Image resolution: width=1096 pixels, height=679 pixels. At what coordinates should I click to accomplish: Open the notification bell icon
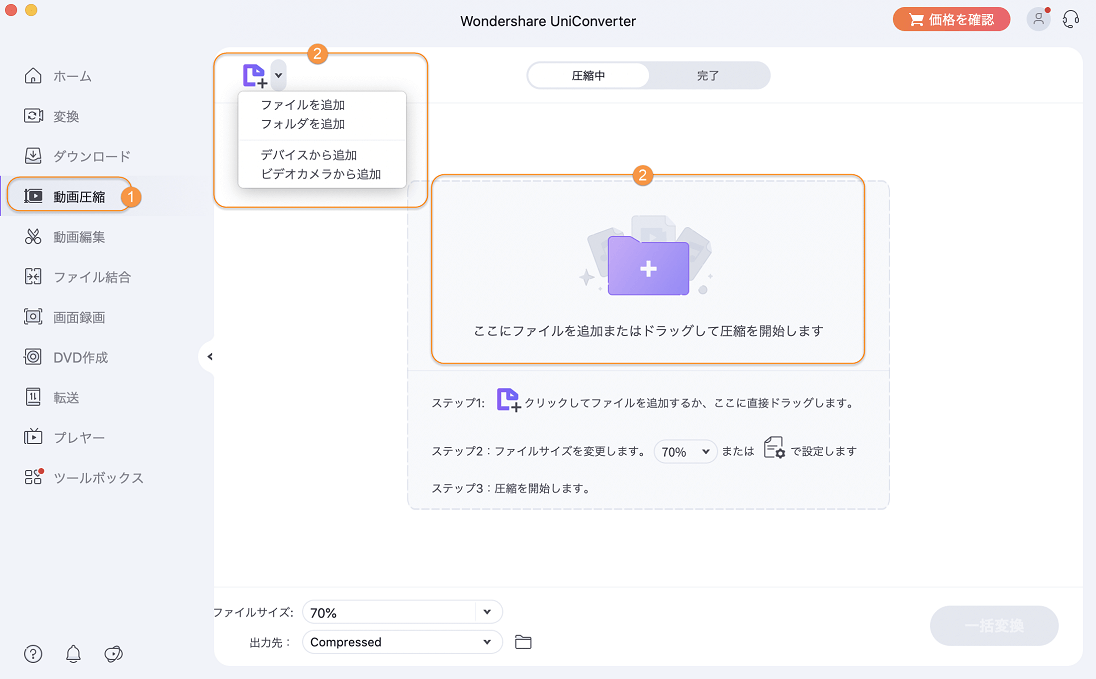click(73, 654)
